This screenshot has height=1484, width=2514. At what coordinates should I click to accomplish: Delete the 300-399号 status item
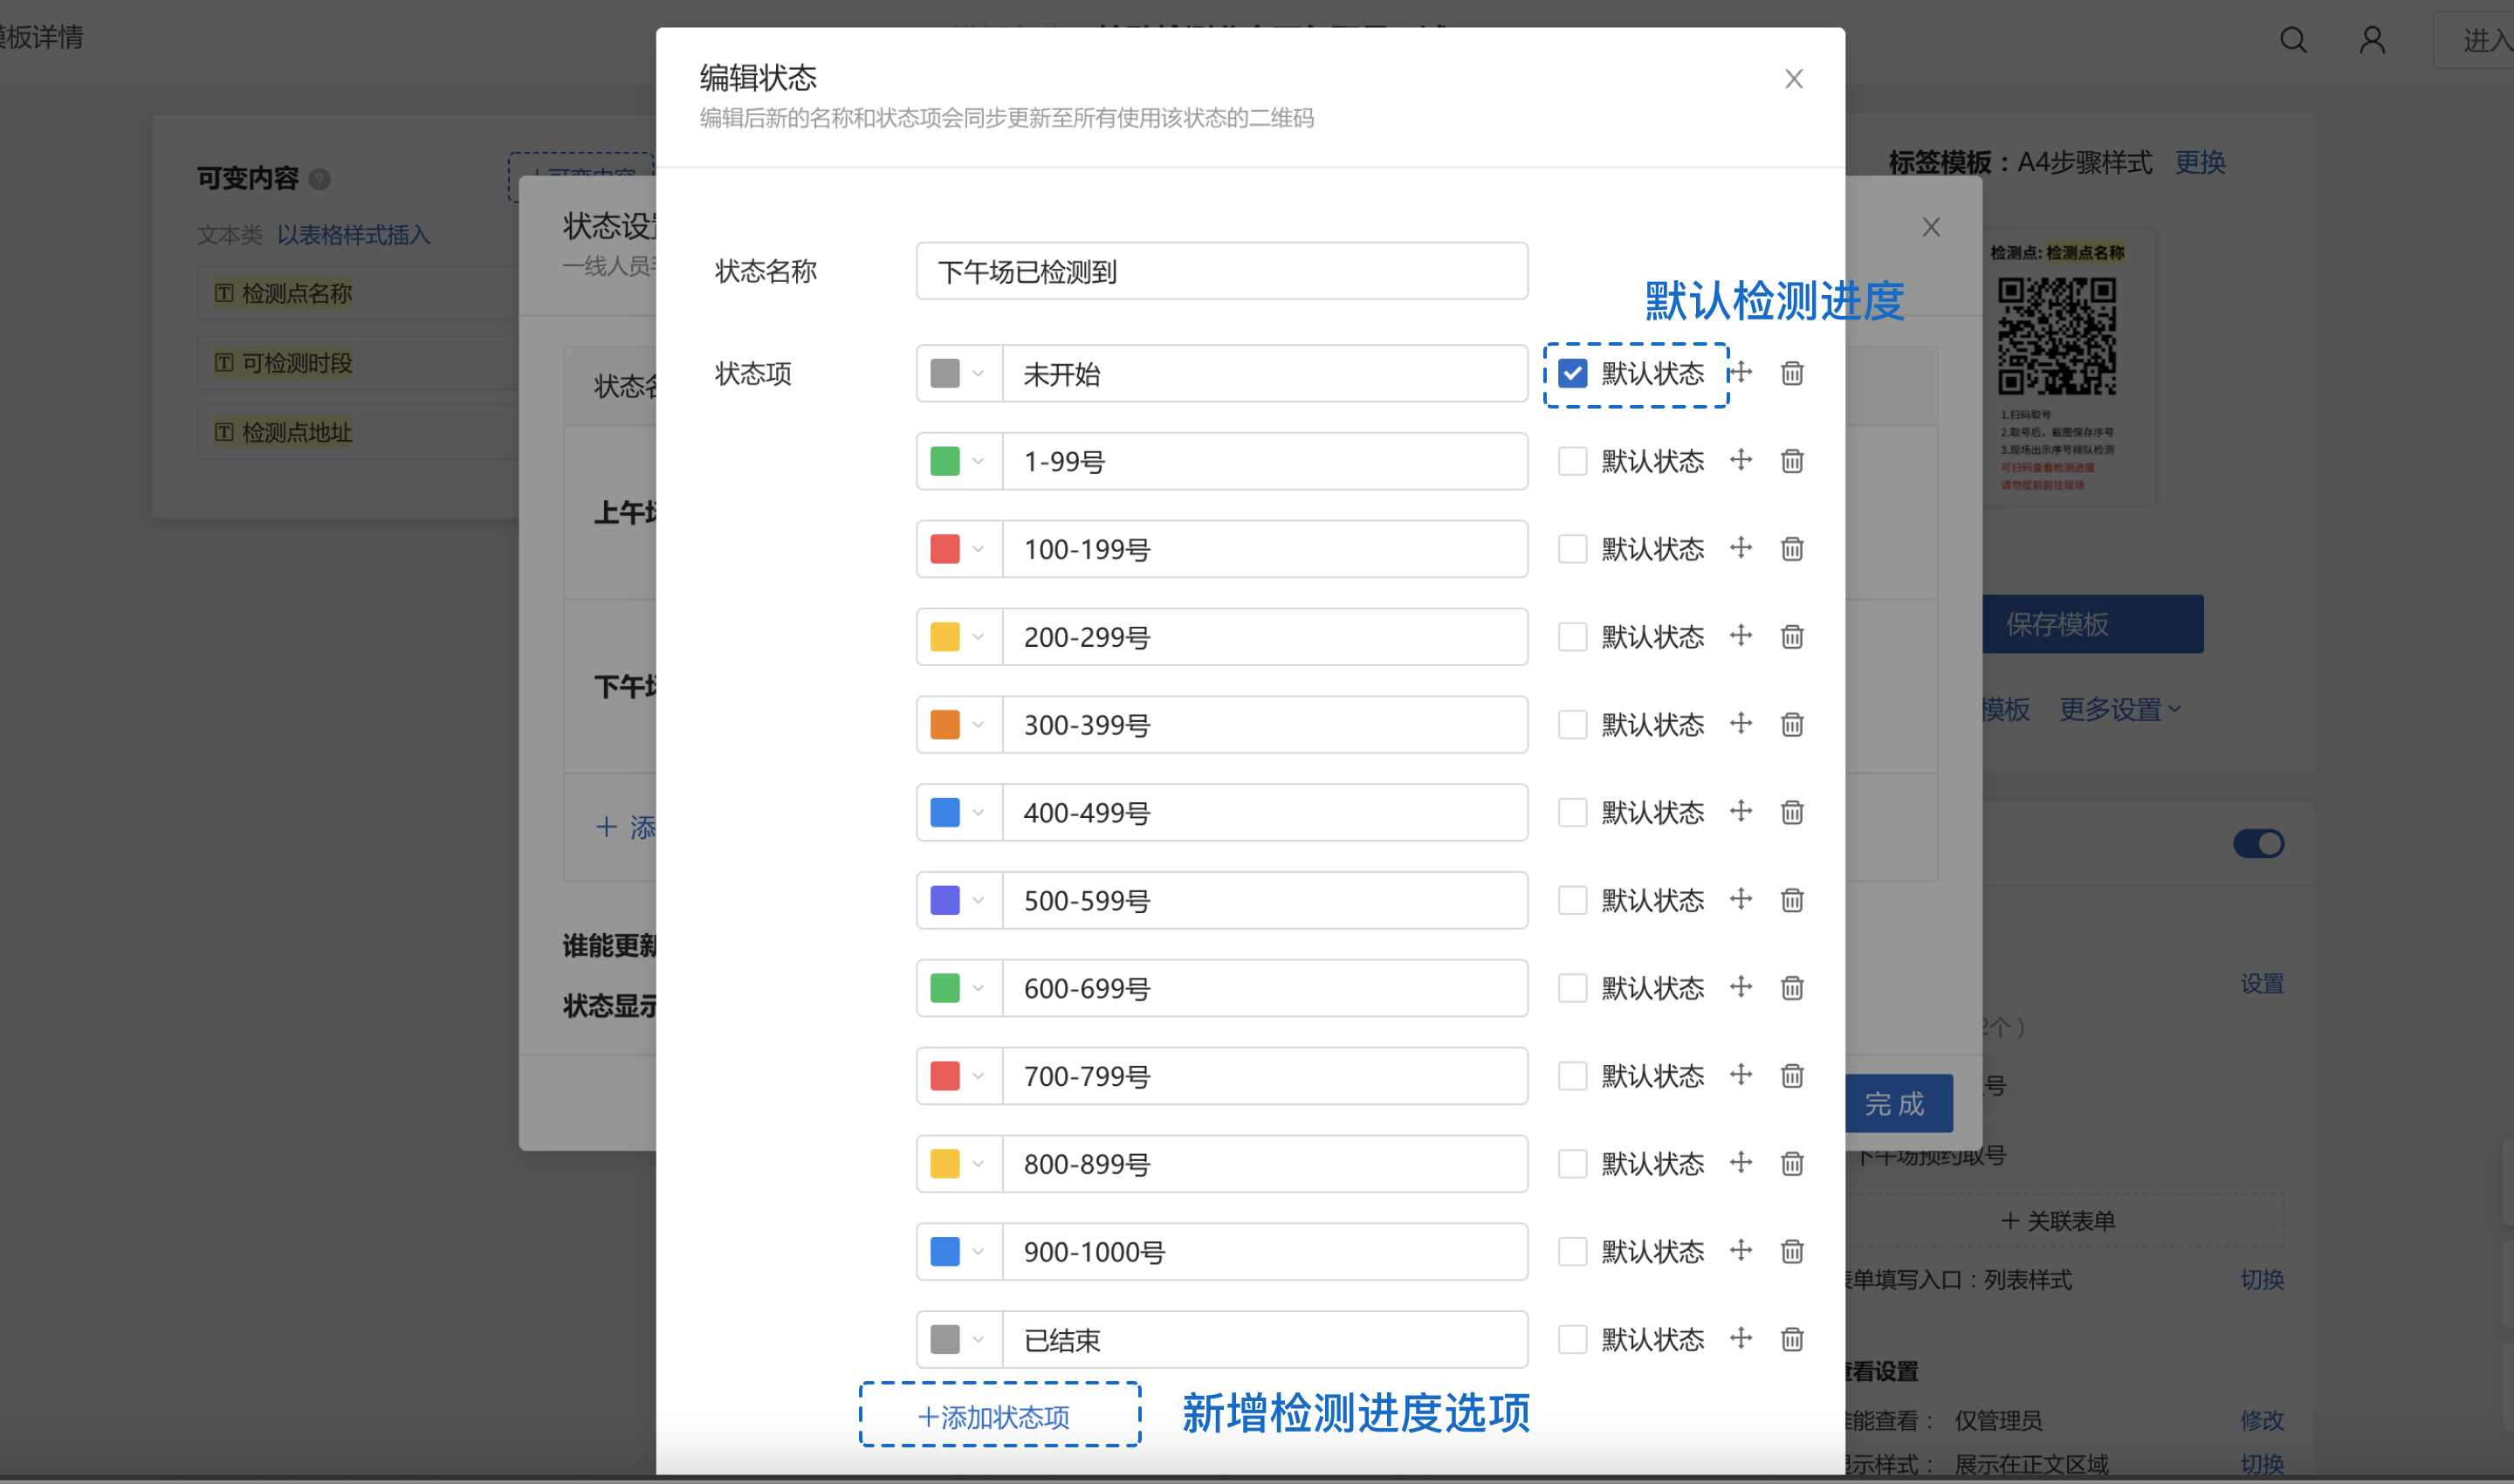coord(1791,725)
